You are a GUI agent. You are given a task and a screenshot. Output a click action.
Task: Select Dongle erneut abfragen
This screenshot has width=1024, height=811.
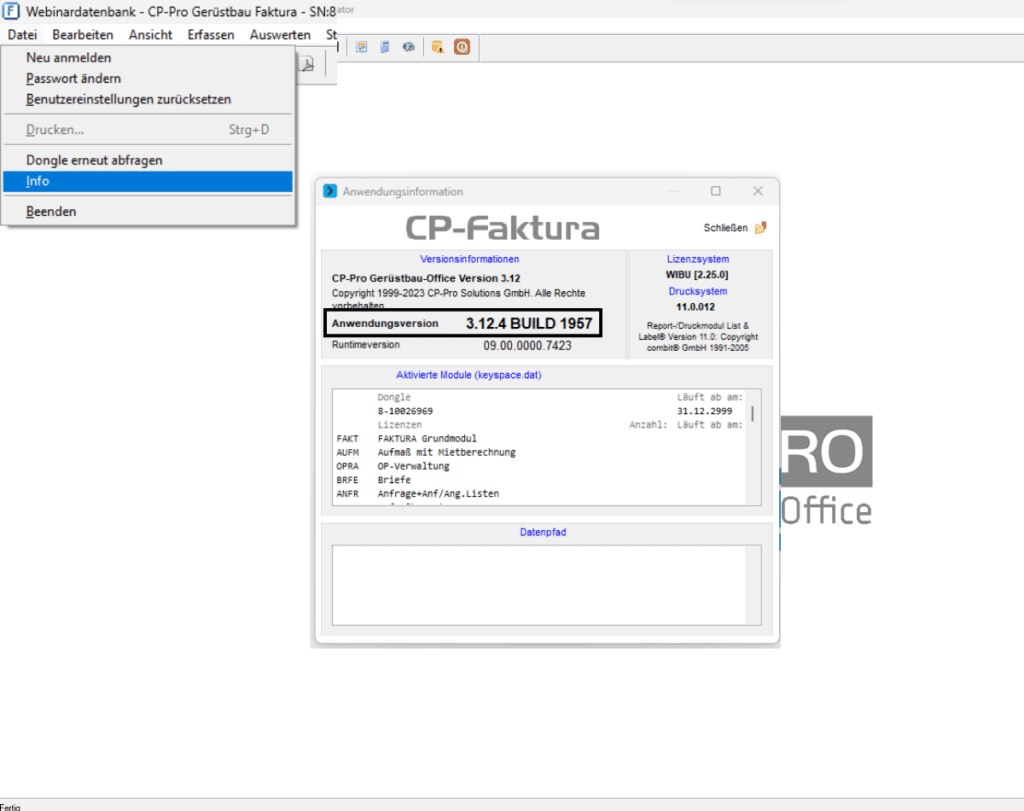pos(148,160)
